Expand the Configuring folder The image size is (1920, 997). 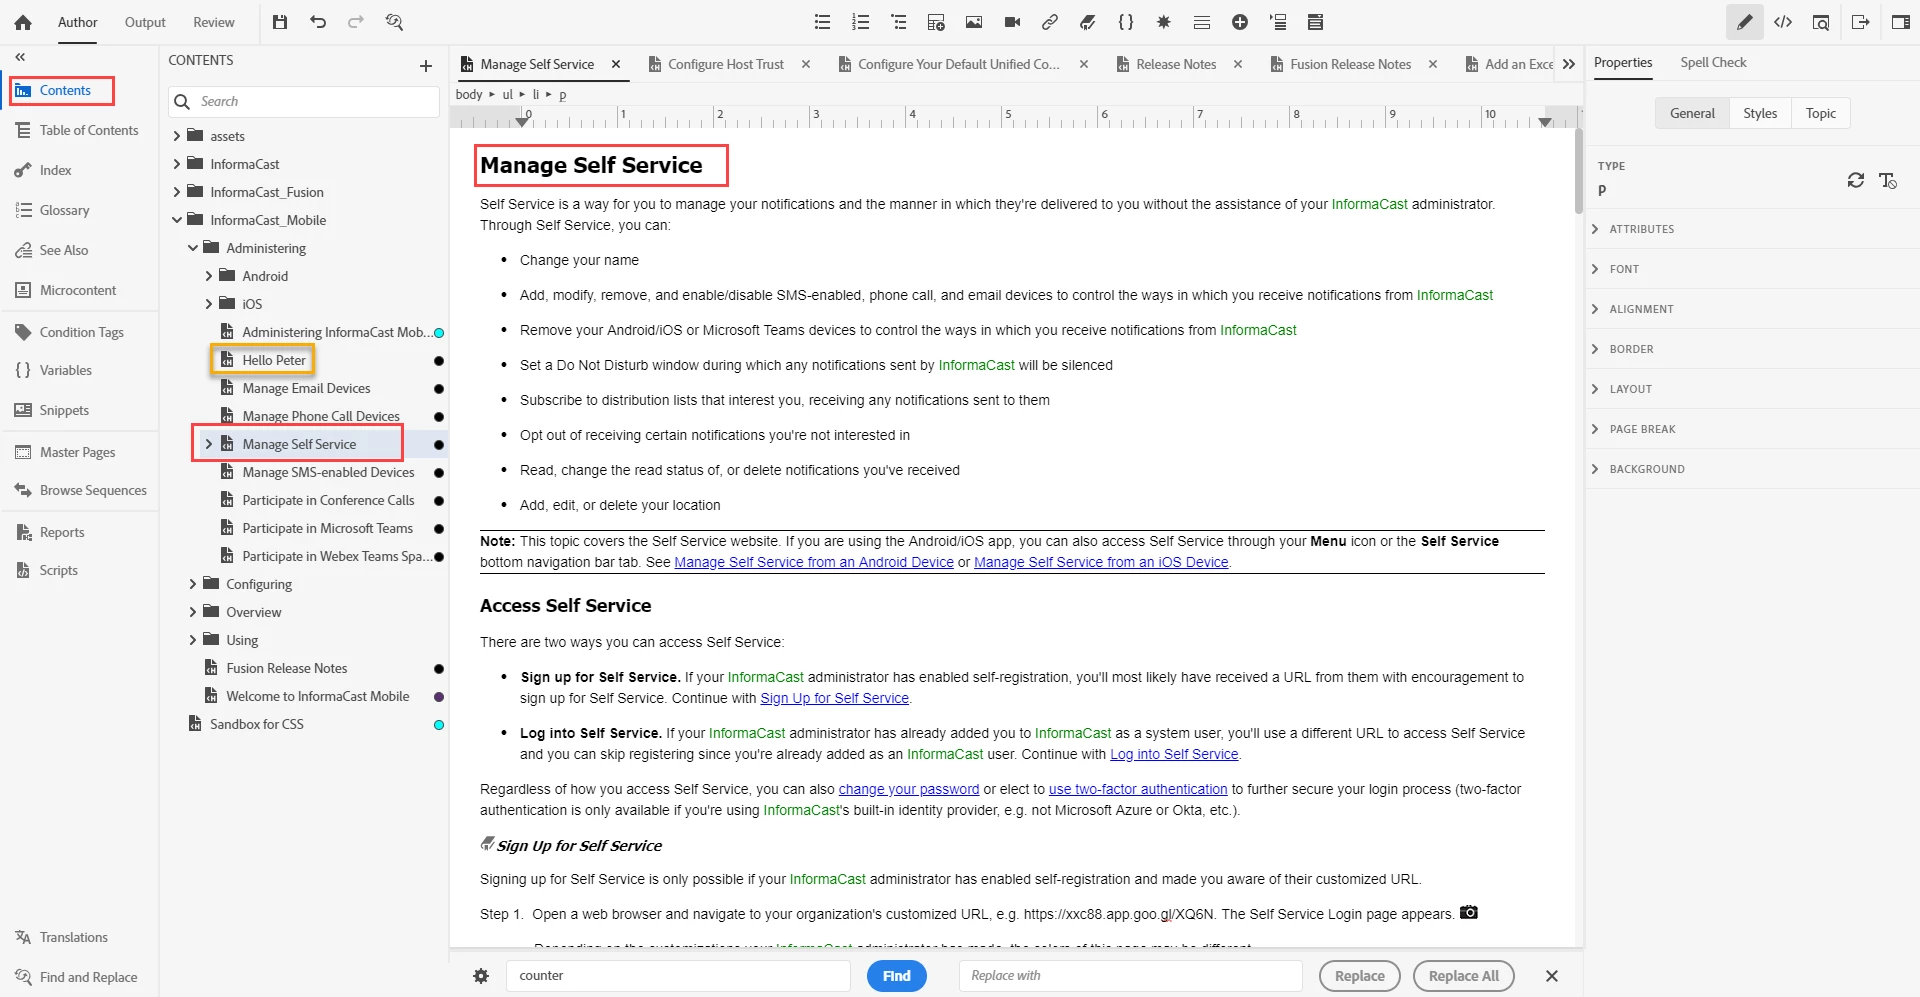[193, 584]
